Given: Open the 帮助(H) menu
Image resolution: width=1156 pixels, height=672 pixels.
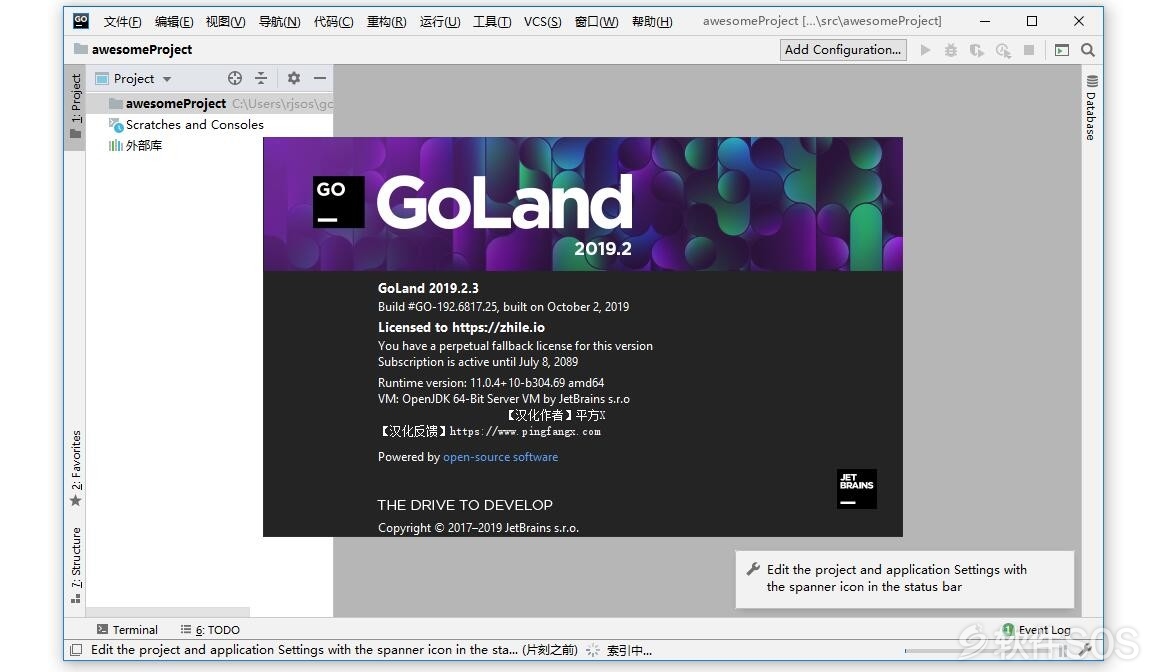Looking at the screenshot, I should coord(652,21).
